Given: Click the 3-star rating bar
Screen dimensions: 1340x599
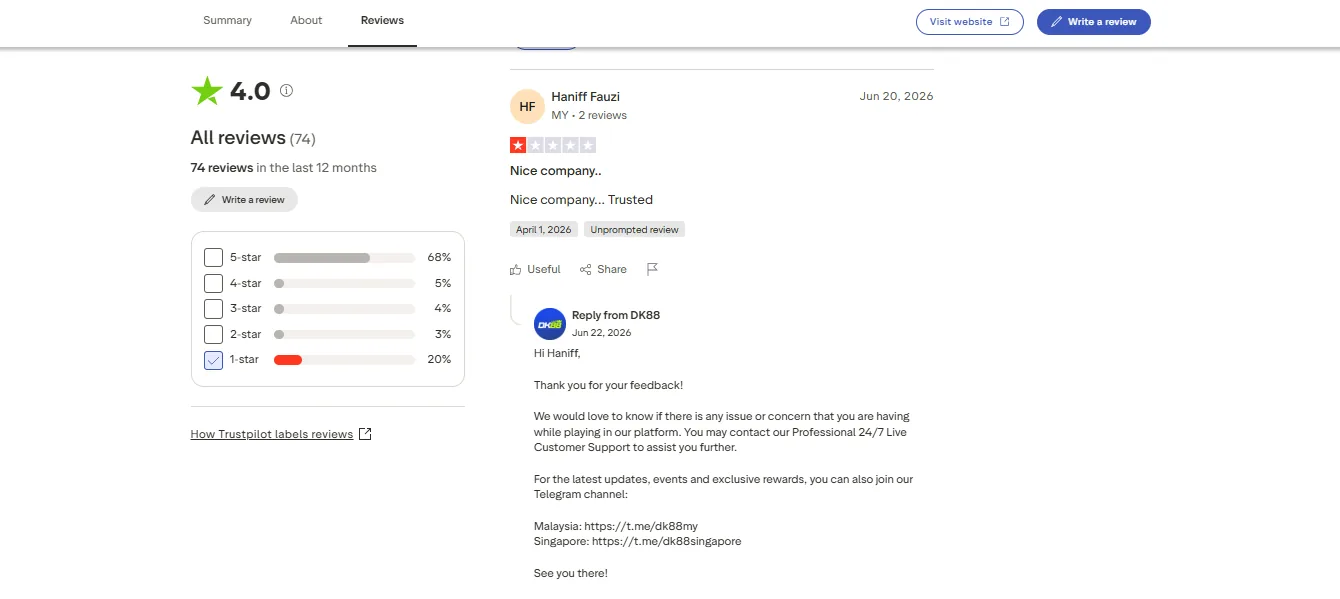Looking at the screenshot, I should pos(344,309).
